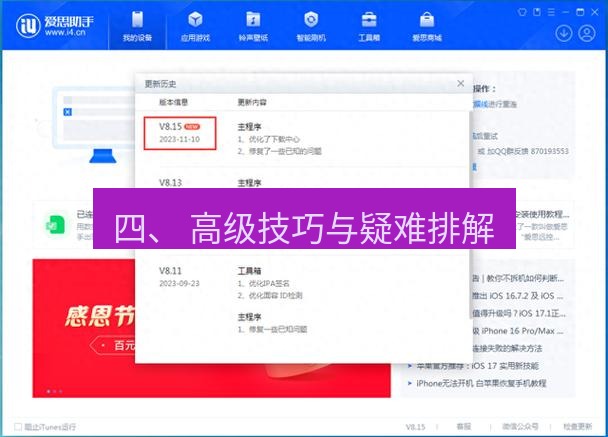The image size is (608, 437).
Task: Open the user account profile icon
Action: (x=587, y=33)
